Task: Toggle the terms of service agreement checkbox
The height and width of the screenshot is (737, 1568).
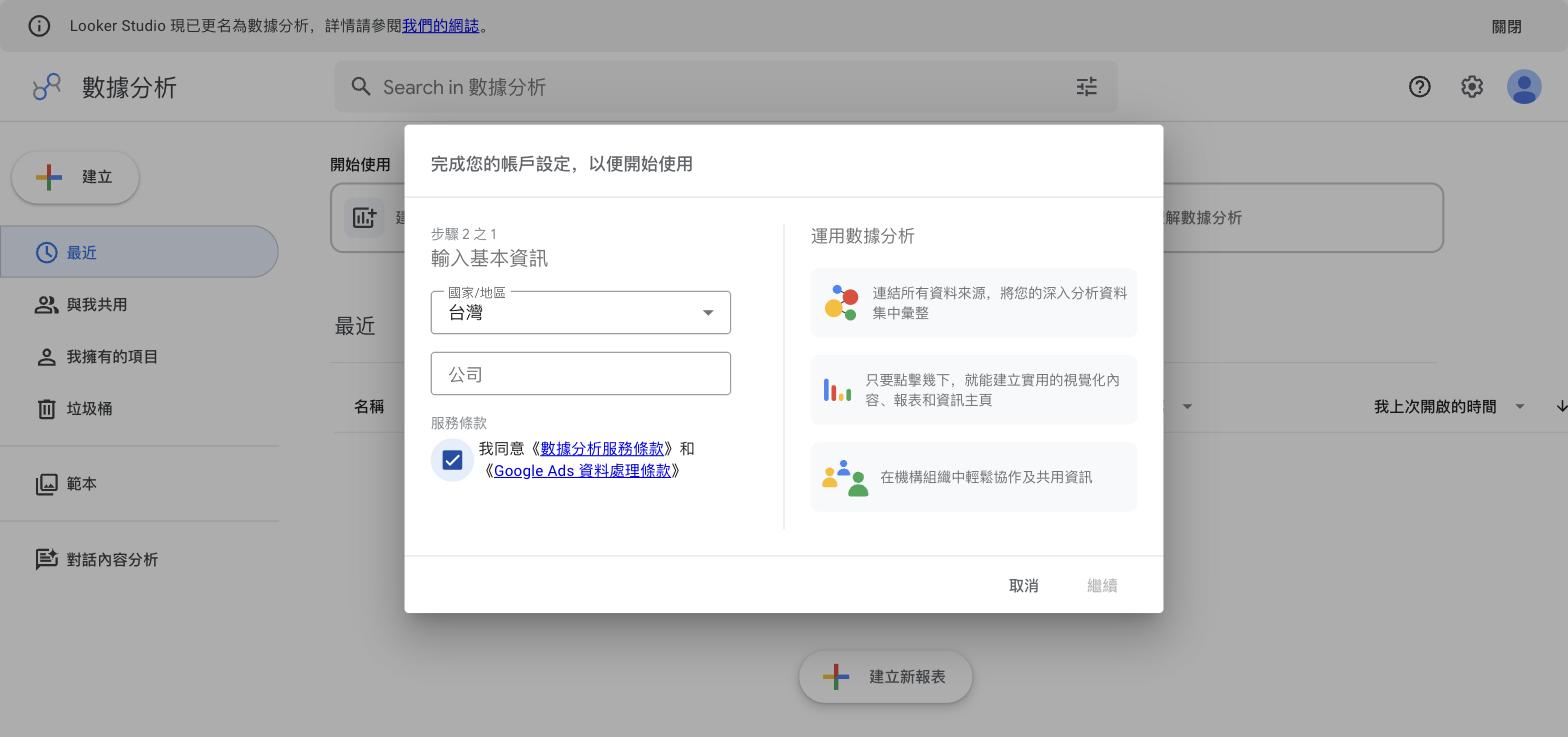Action: (452, 460)
